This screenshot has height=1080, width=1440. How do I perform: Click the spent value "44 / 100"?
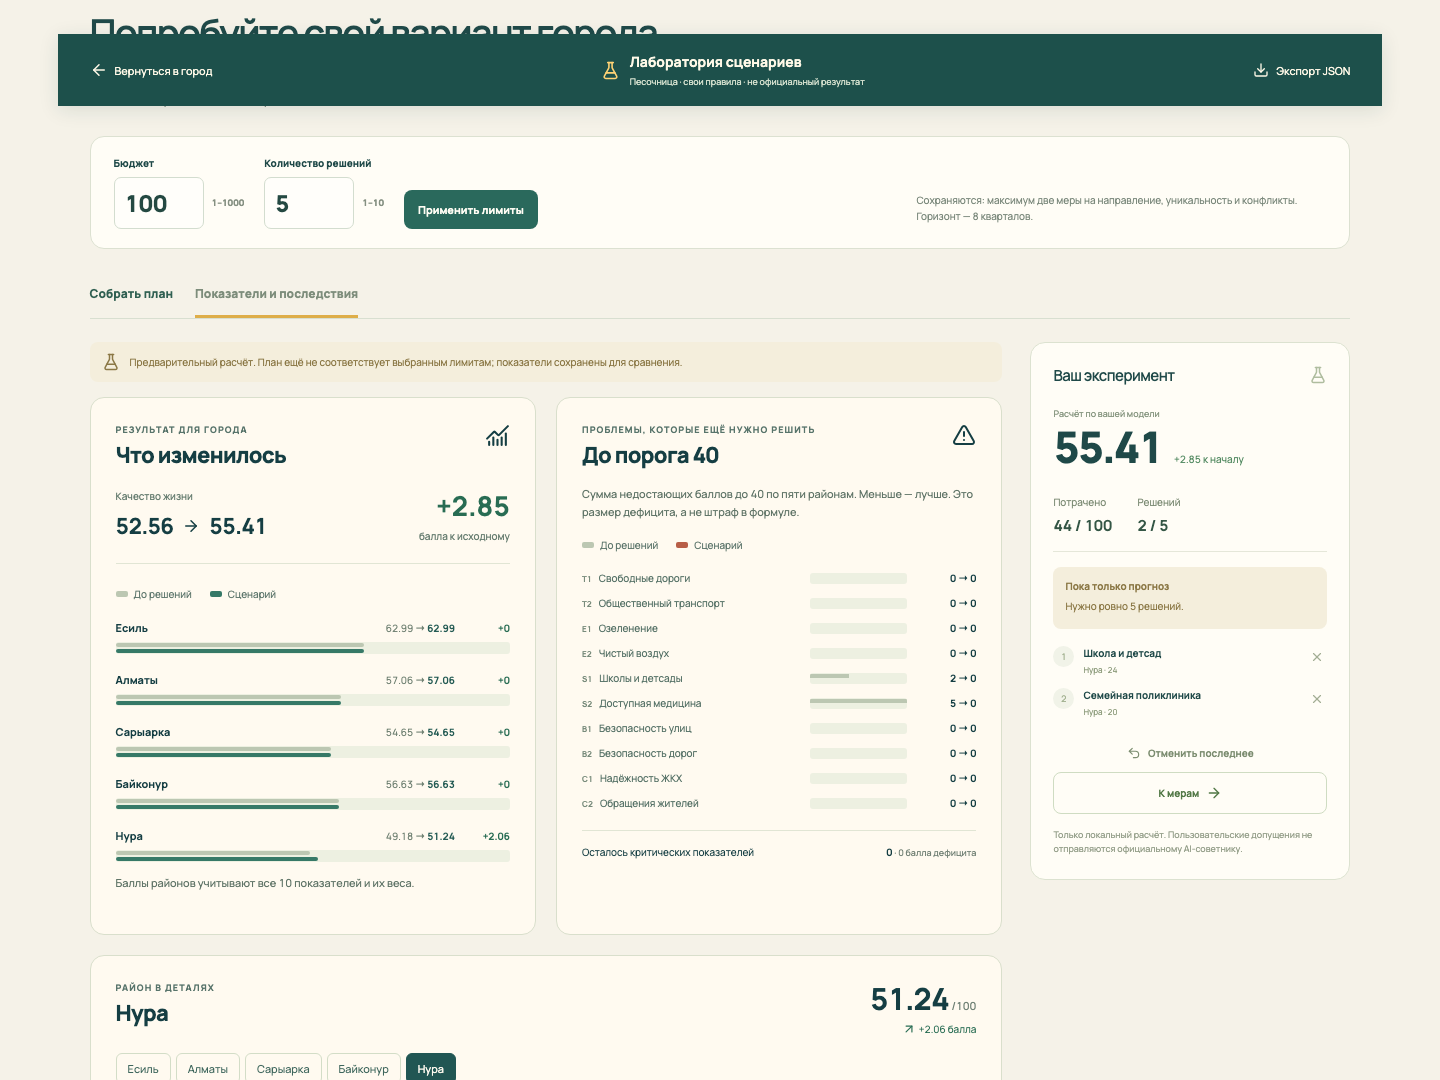(x=1083, y=526)
